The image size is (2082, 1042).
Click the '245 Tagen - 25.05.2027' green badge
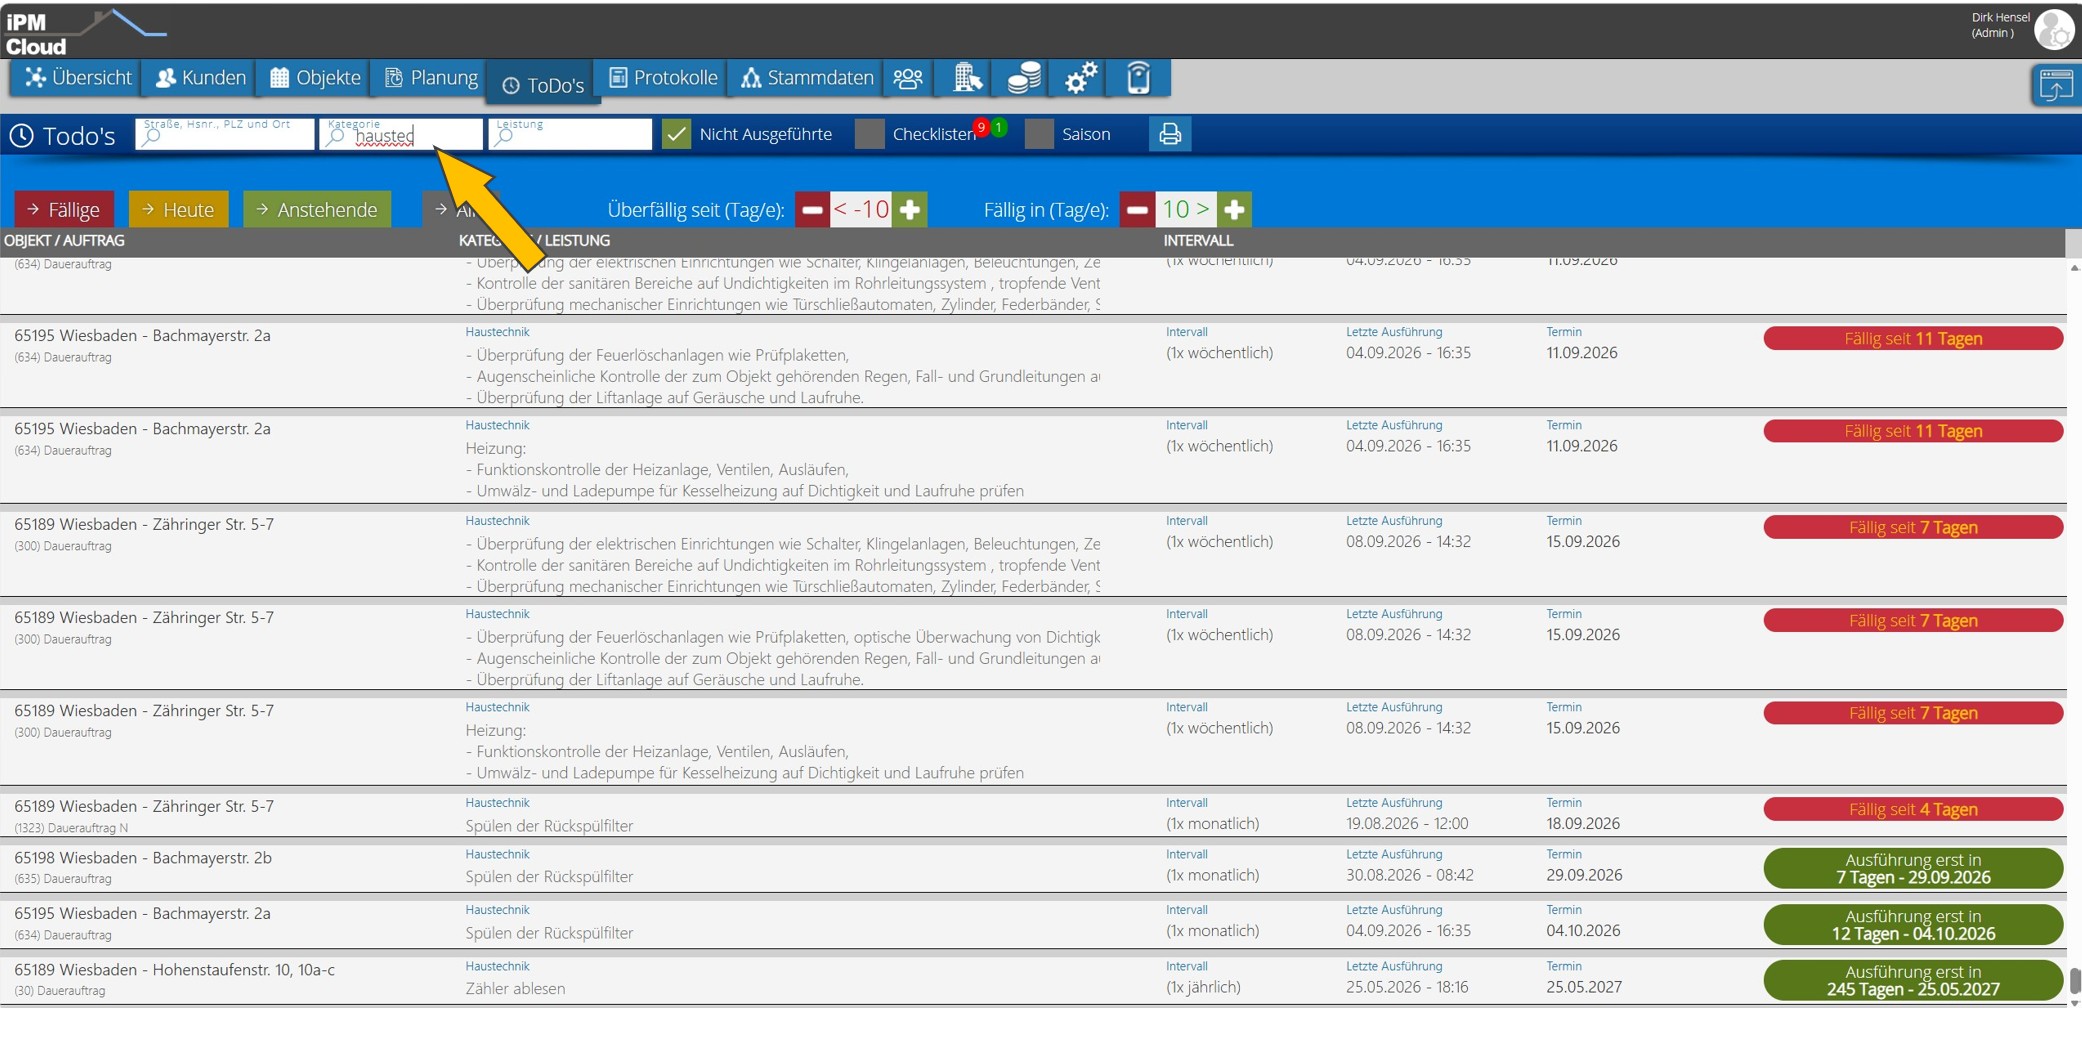[1913, 980]
